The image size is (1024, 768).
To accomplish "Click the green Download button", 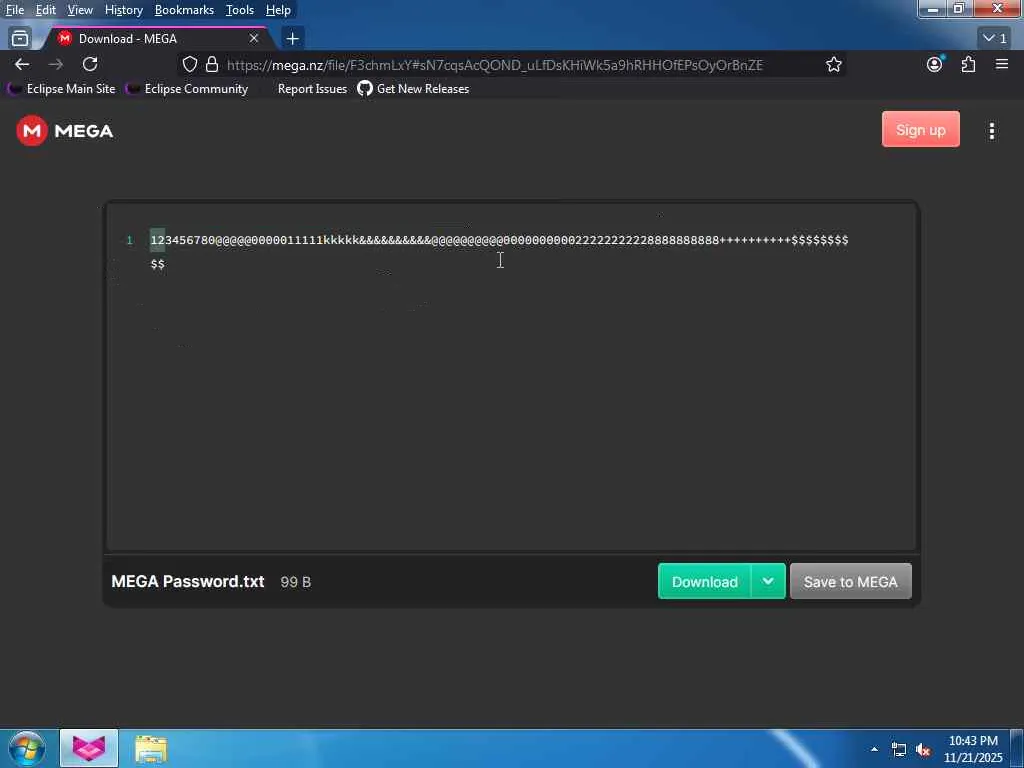I will [x=705, y=581].
